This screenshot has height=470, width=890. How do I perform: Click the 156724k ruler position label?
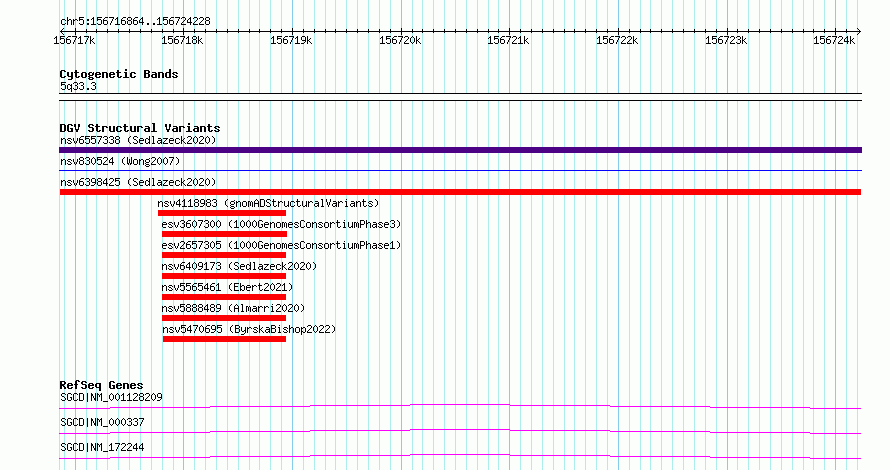834,40
